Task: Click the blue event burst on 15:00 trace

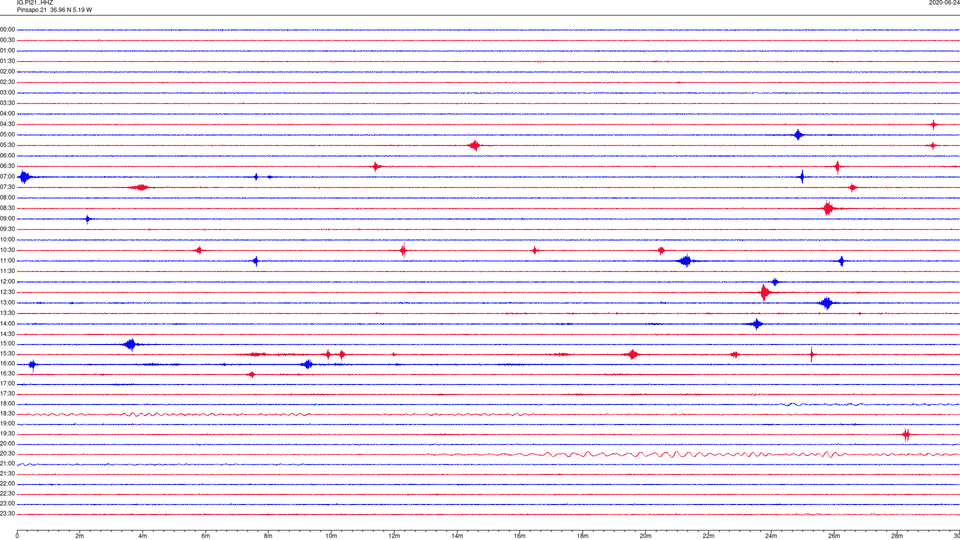Action: [x=130, y=345]
